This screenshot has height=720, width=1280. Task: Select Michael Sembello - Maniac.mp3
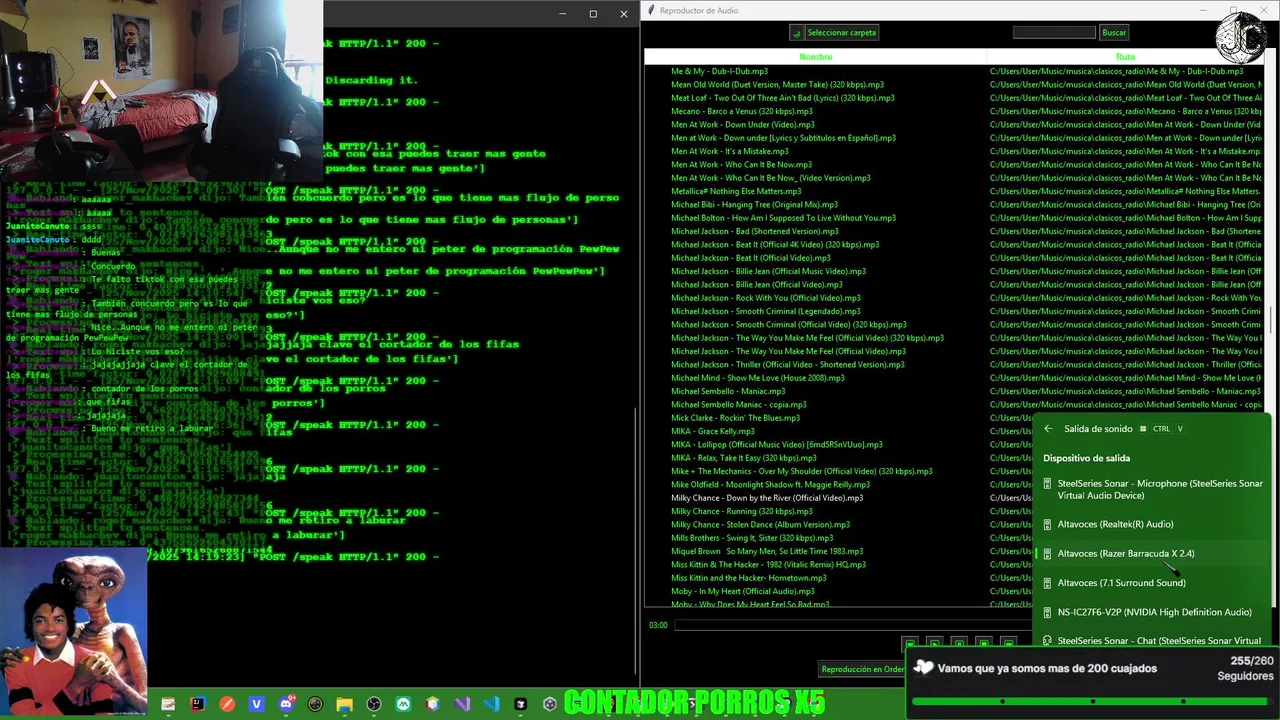[x=728, y=391]
